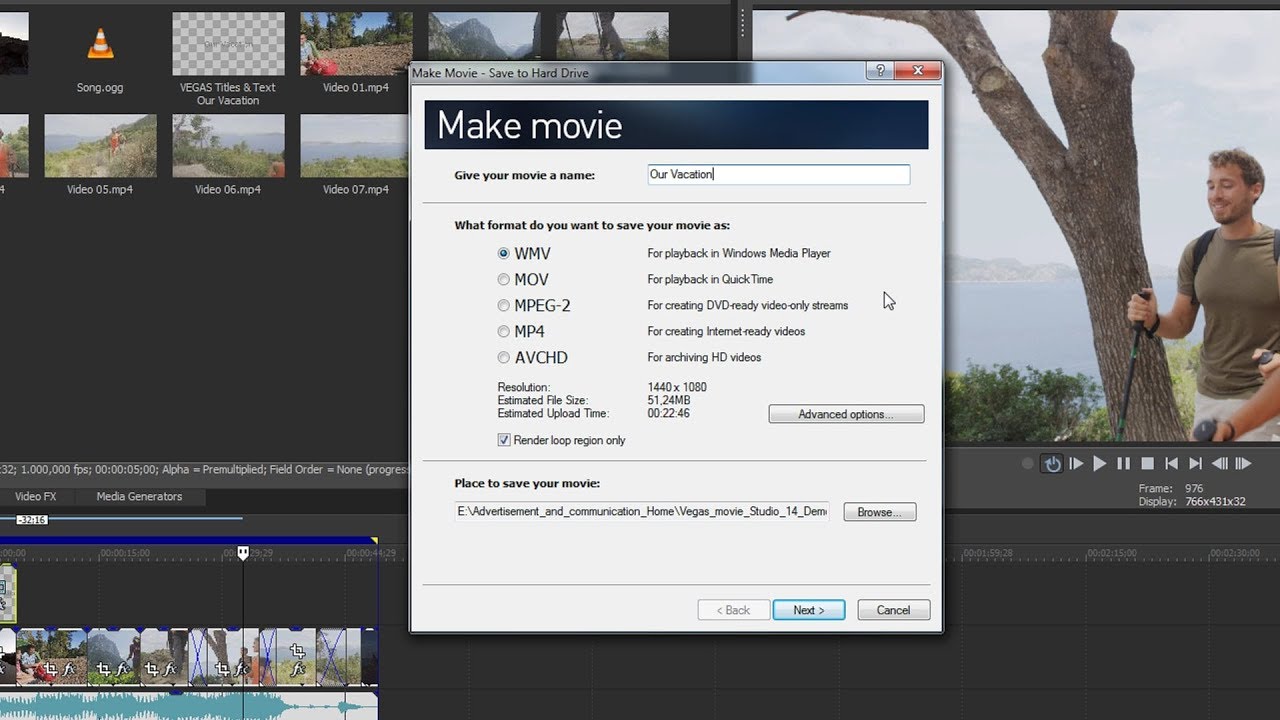
Task: Click the Next button
Action: point(808,610)
